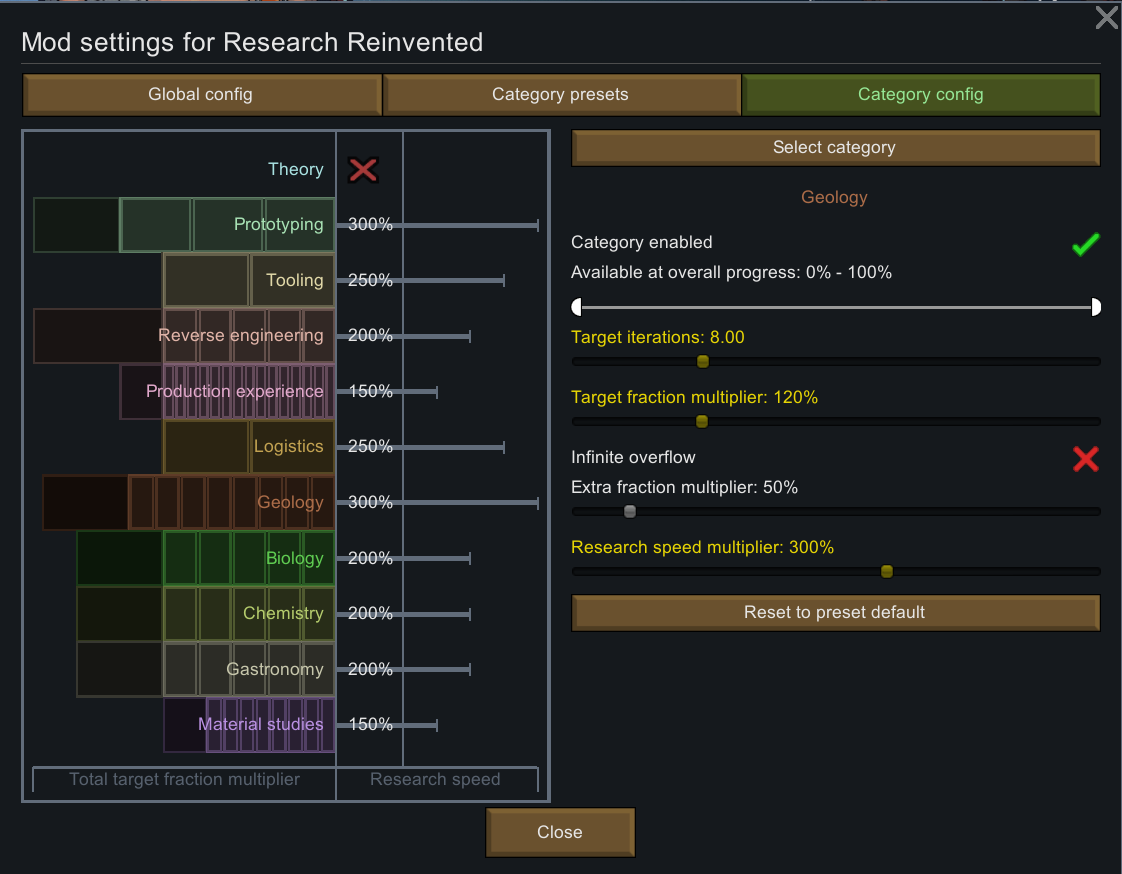The width and height of the screenshot is (1122, 874).
Task: Click the Research speed multiplier slider knob
Action: pos(887,571)
